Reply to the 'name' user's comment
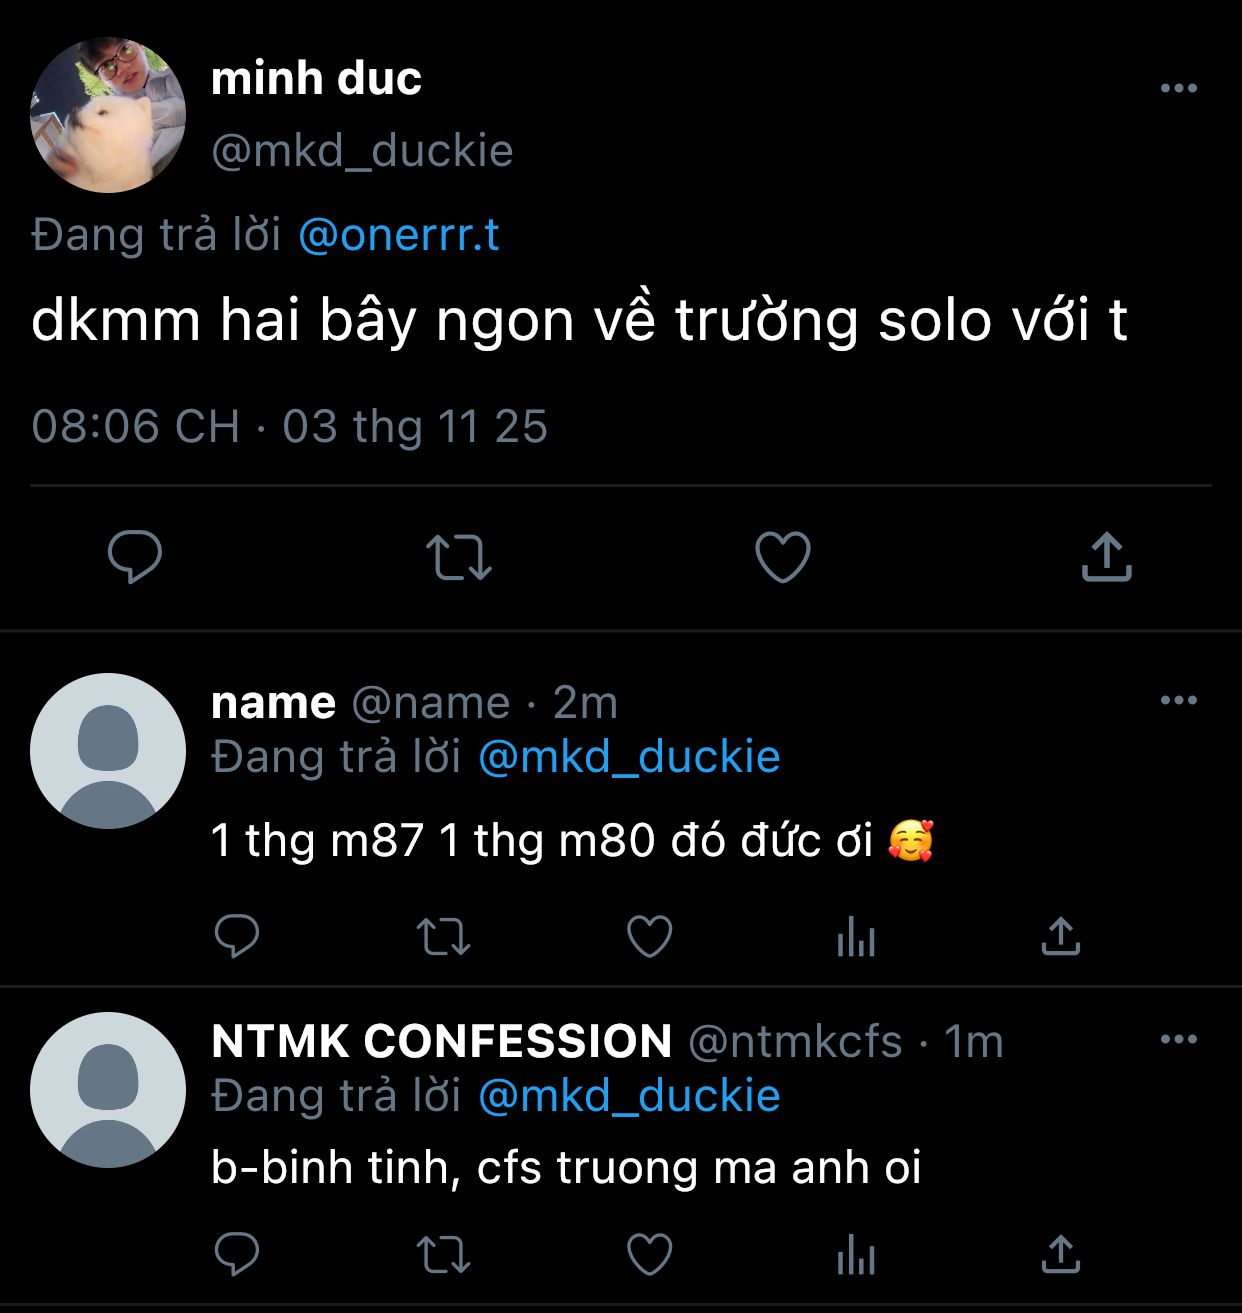 (237, 937)
